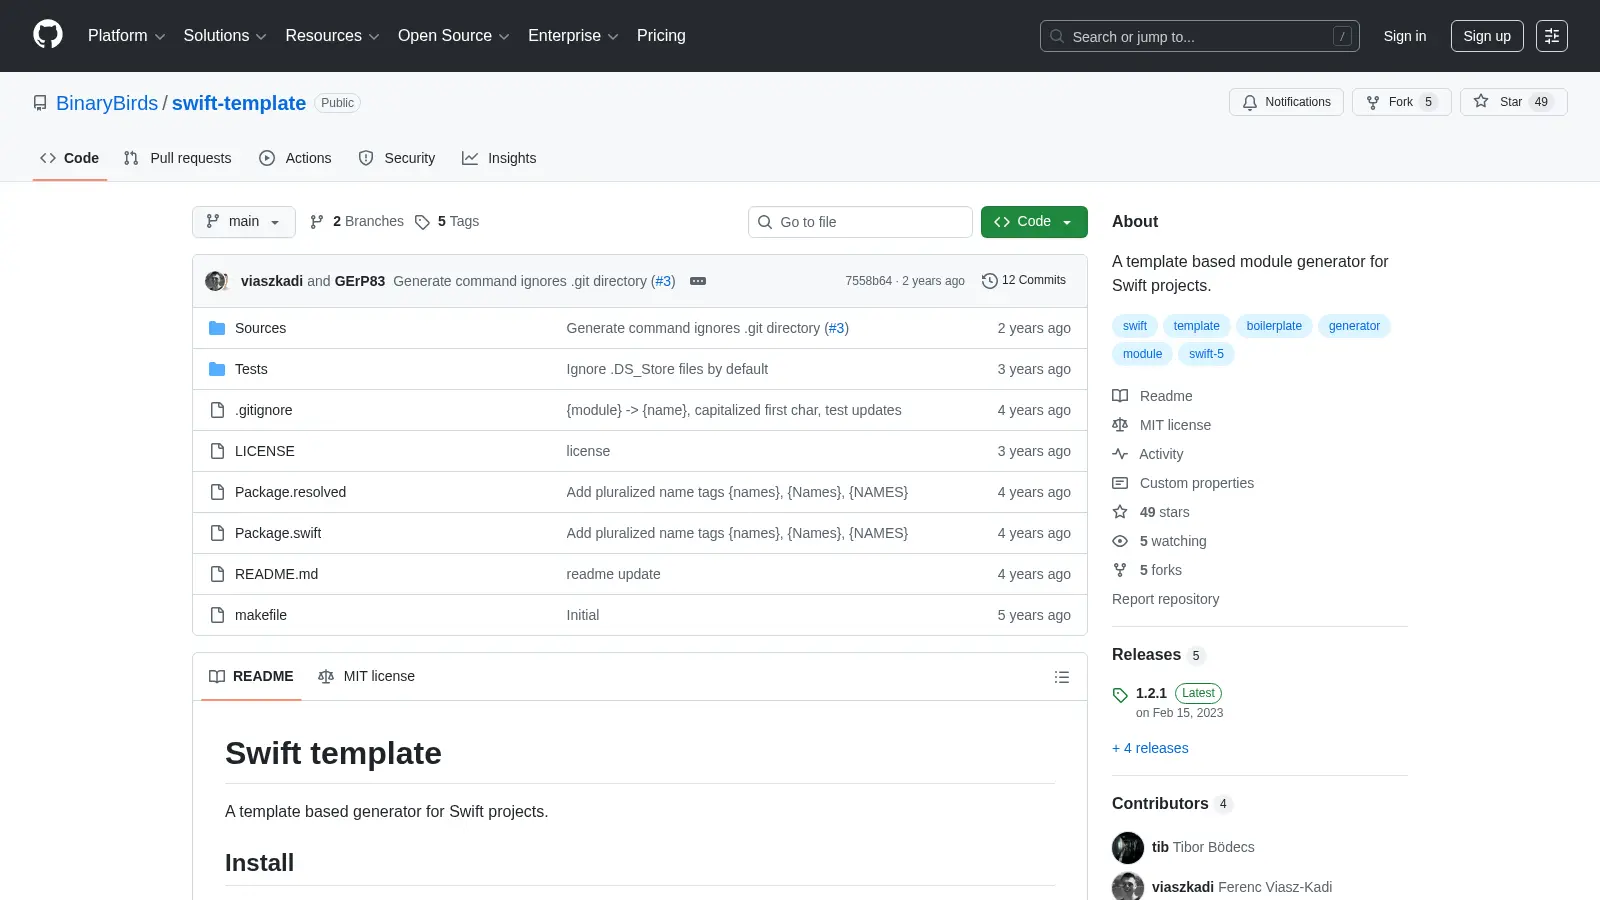Click the makefile file icon
1600x900 pixels.
pyautogui.click(x=217, y=615)
